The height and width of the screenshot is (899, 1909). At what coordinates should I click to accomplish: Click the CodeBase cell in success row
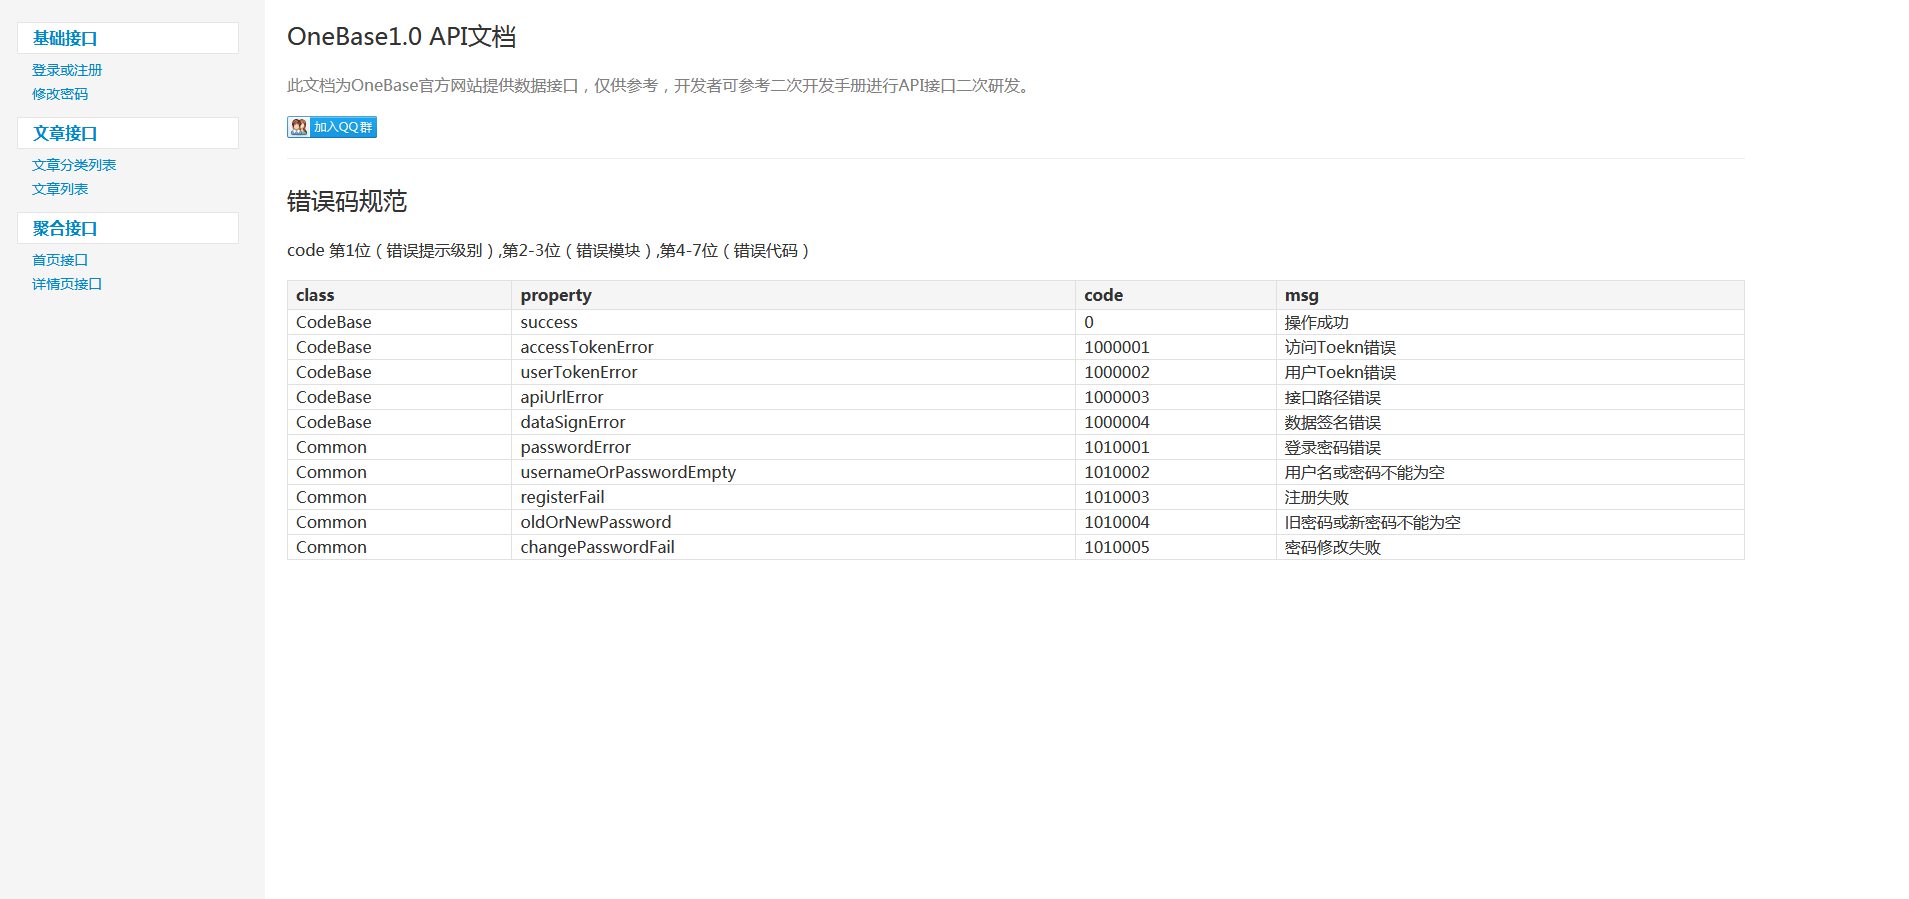coord(399,322)
